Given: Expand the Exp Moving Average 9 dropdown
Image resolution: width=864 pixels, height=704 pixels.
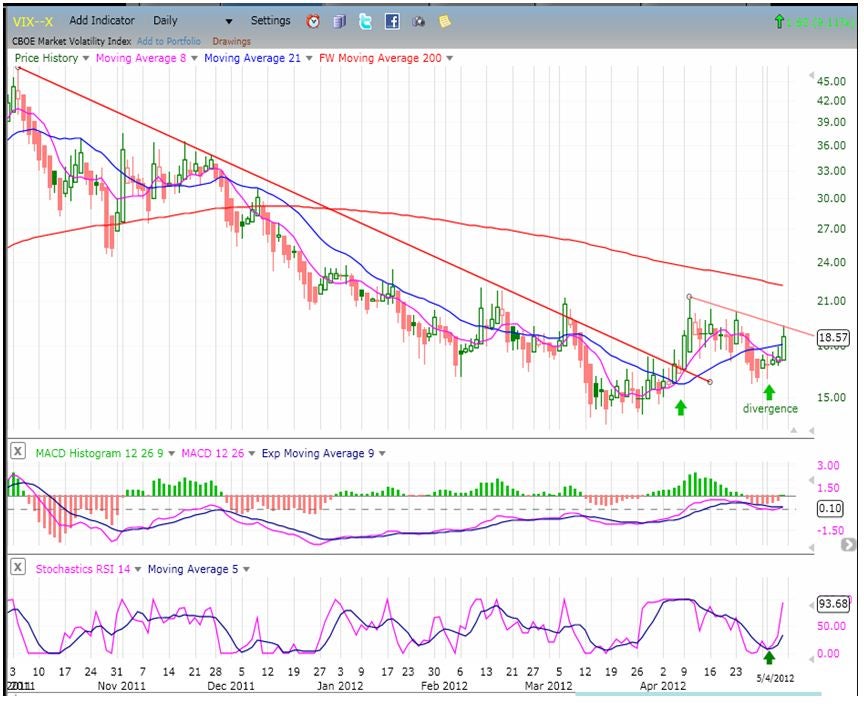Looking at the screenshot, I should click(x=382, y=454).
